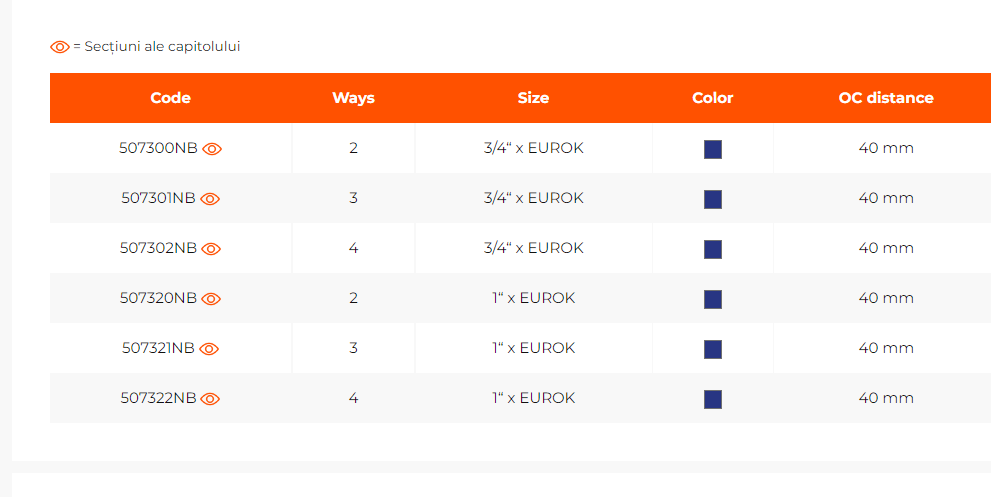Click the eye icon beside 507322NB

210,399
